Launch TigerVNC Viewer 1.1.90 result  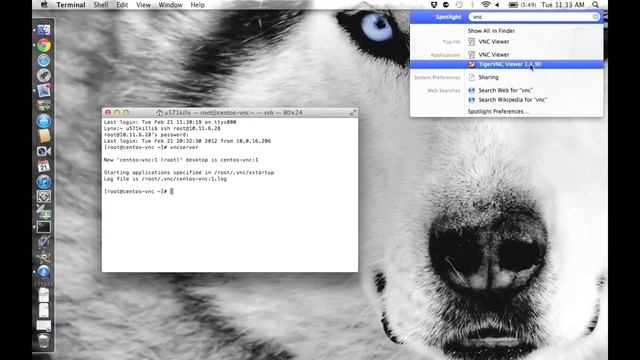tap(506, 64)
